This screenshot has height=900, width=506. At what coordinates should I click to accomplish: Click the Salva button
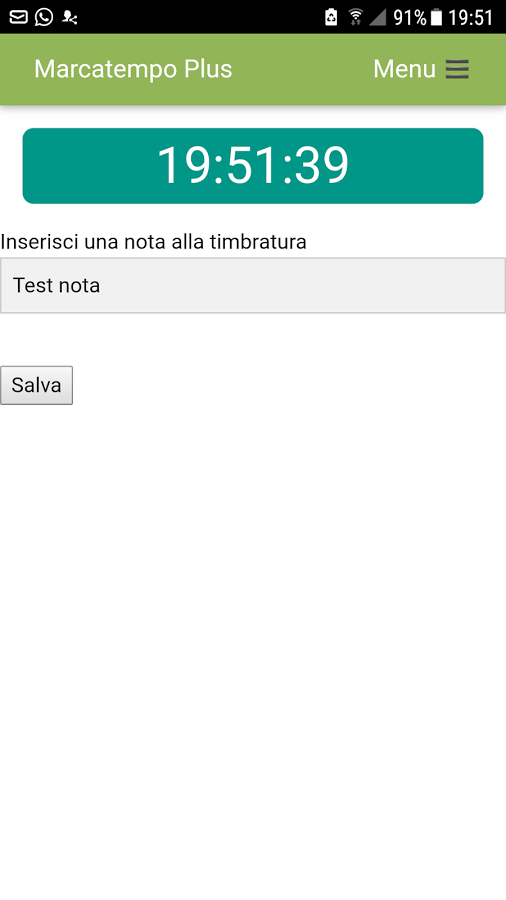[x=36, y=385]
